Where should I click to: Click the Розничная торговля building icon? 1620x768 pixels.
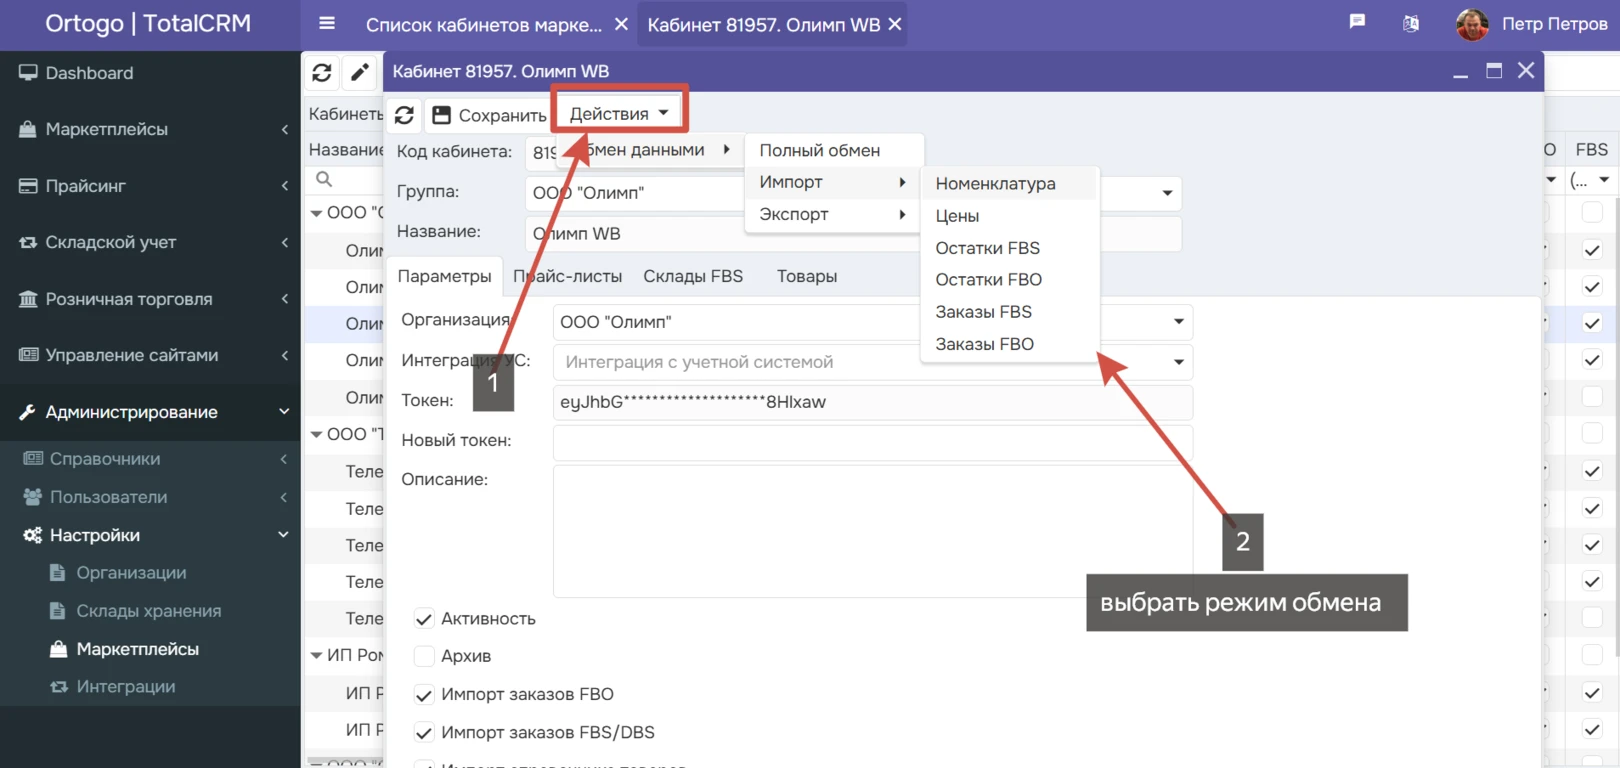click(28, 299)
